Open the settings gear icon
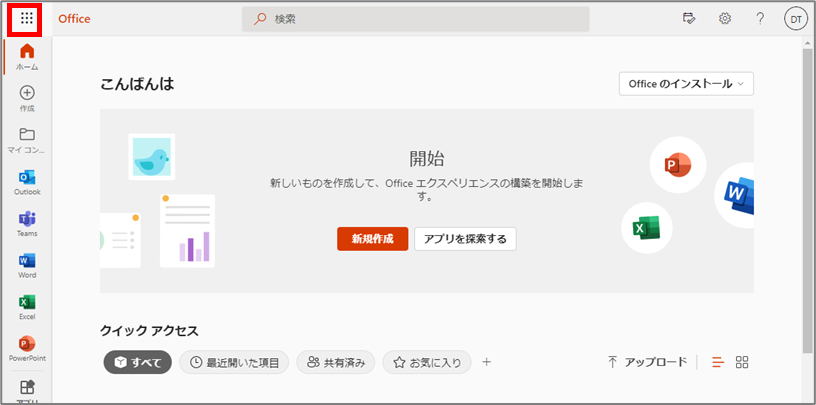 (724, 19)
